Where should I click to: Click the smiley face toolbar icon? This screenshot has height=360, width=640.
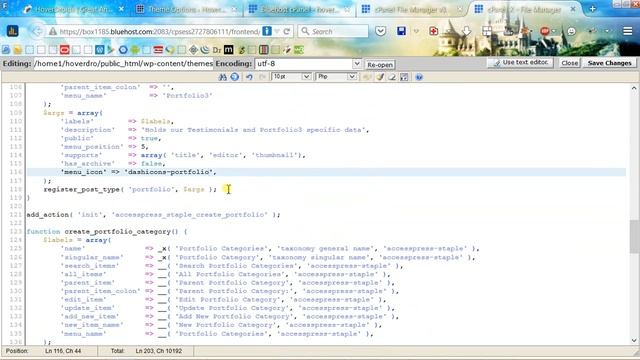click(571, 31)
